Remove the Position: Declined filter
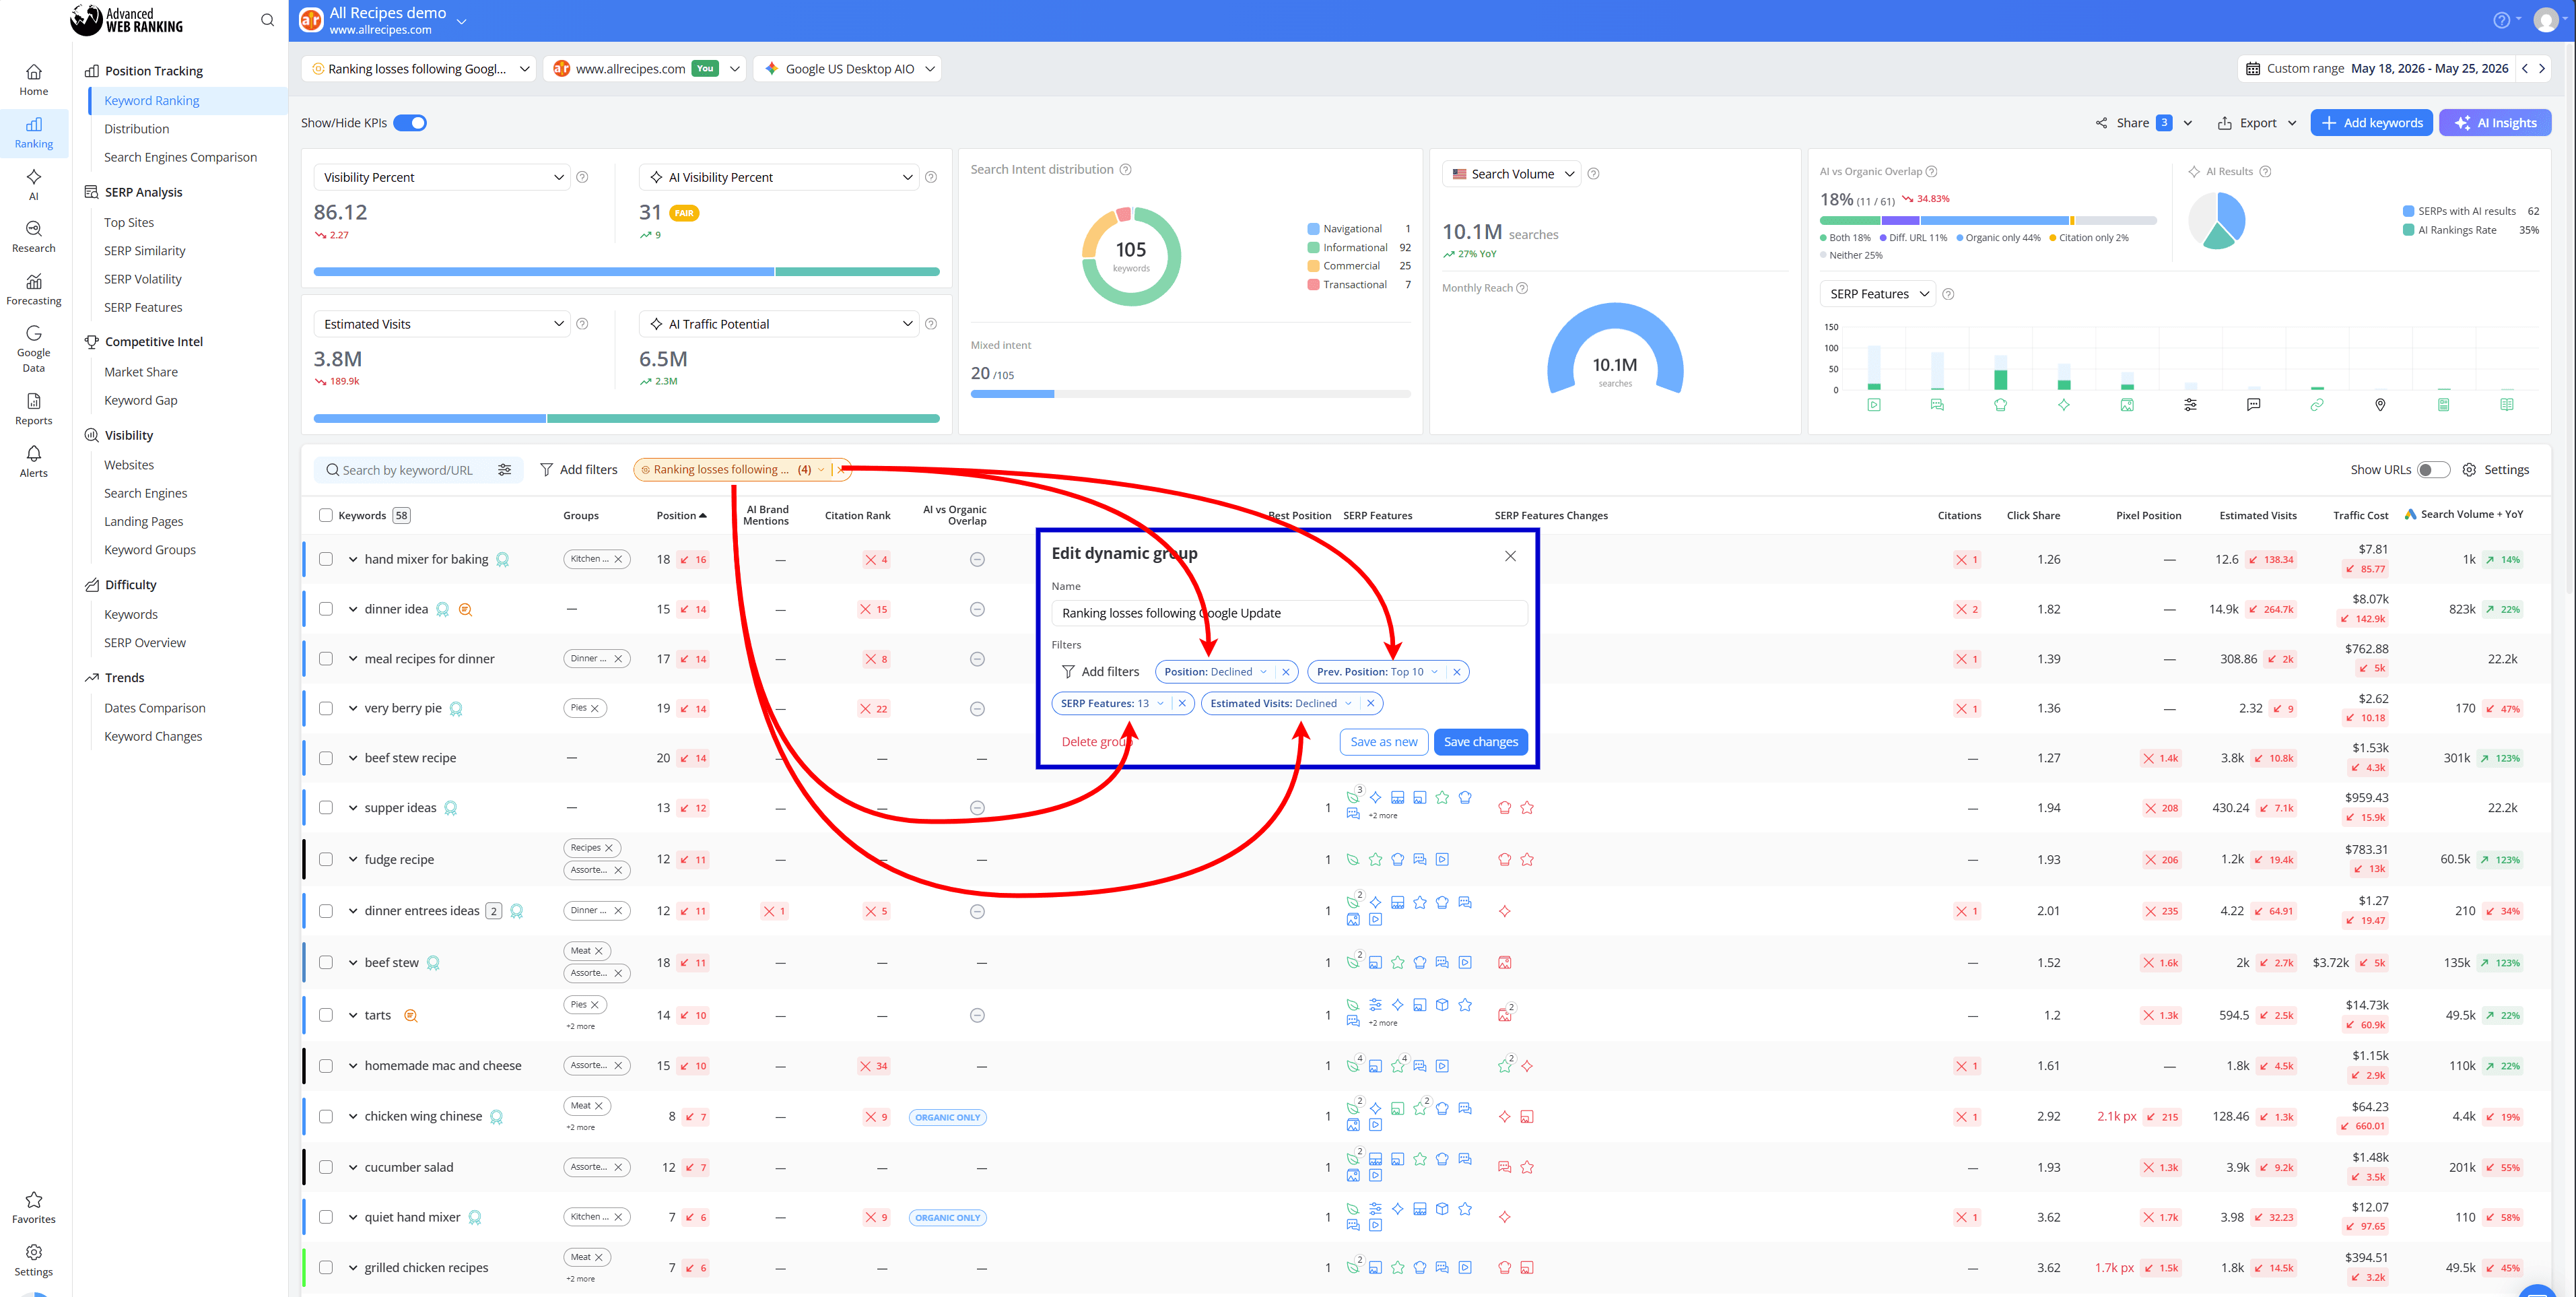 (x=1286, y=672)
